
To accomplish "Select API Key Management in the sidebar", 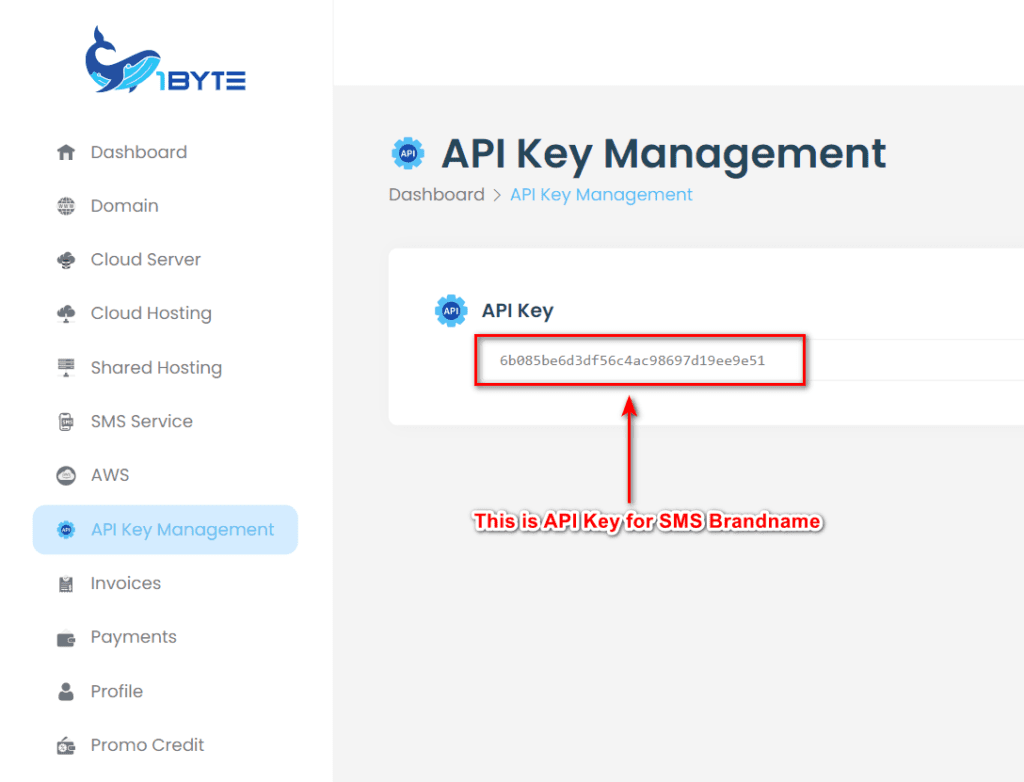I will (165, 529).
